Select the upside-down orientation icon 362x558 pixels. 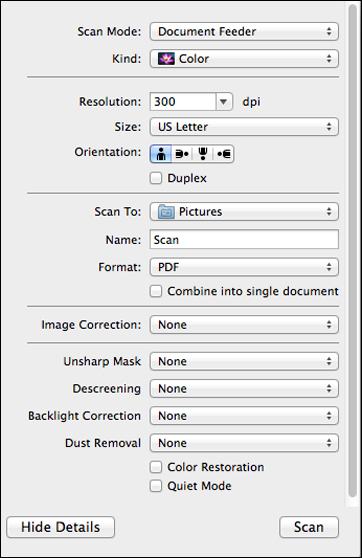tap(203, 154)
